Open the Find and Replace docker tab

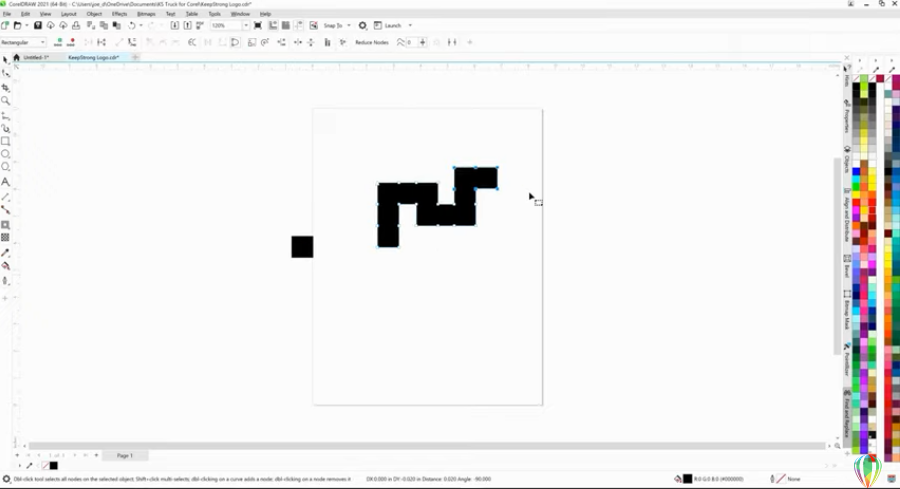point(847,414)
